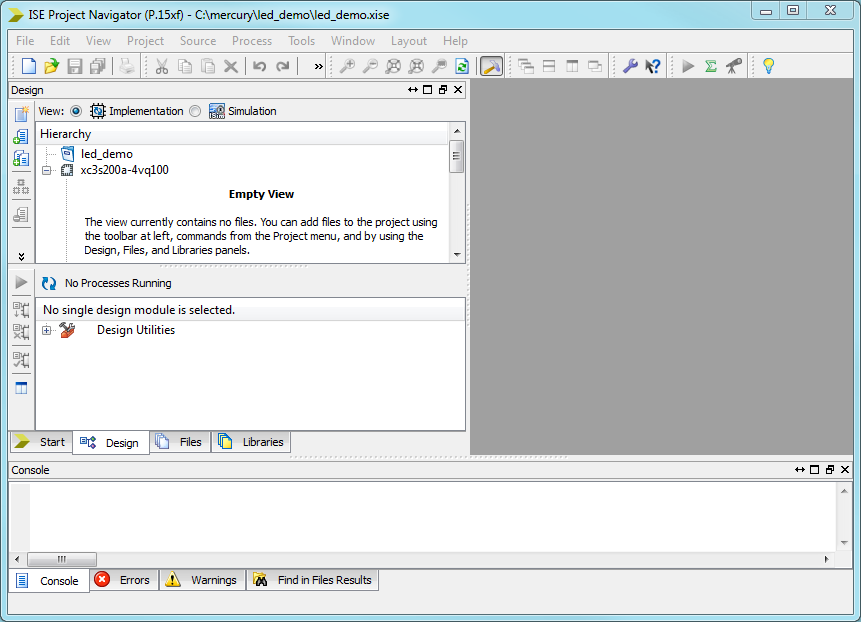Select the Design Utilities process item
The image size is (861, 622).
[136, 330]
